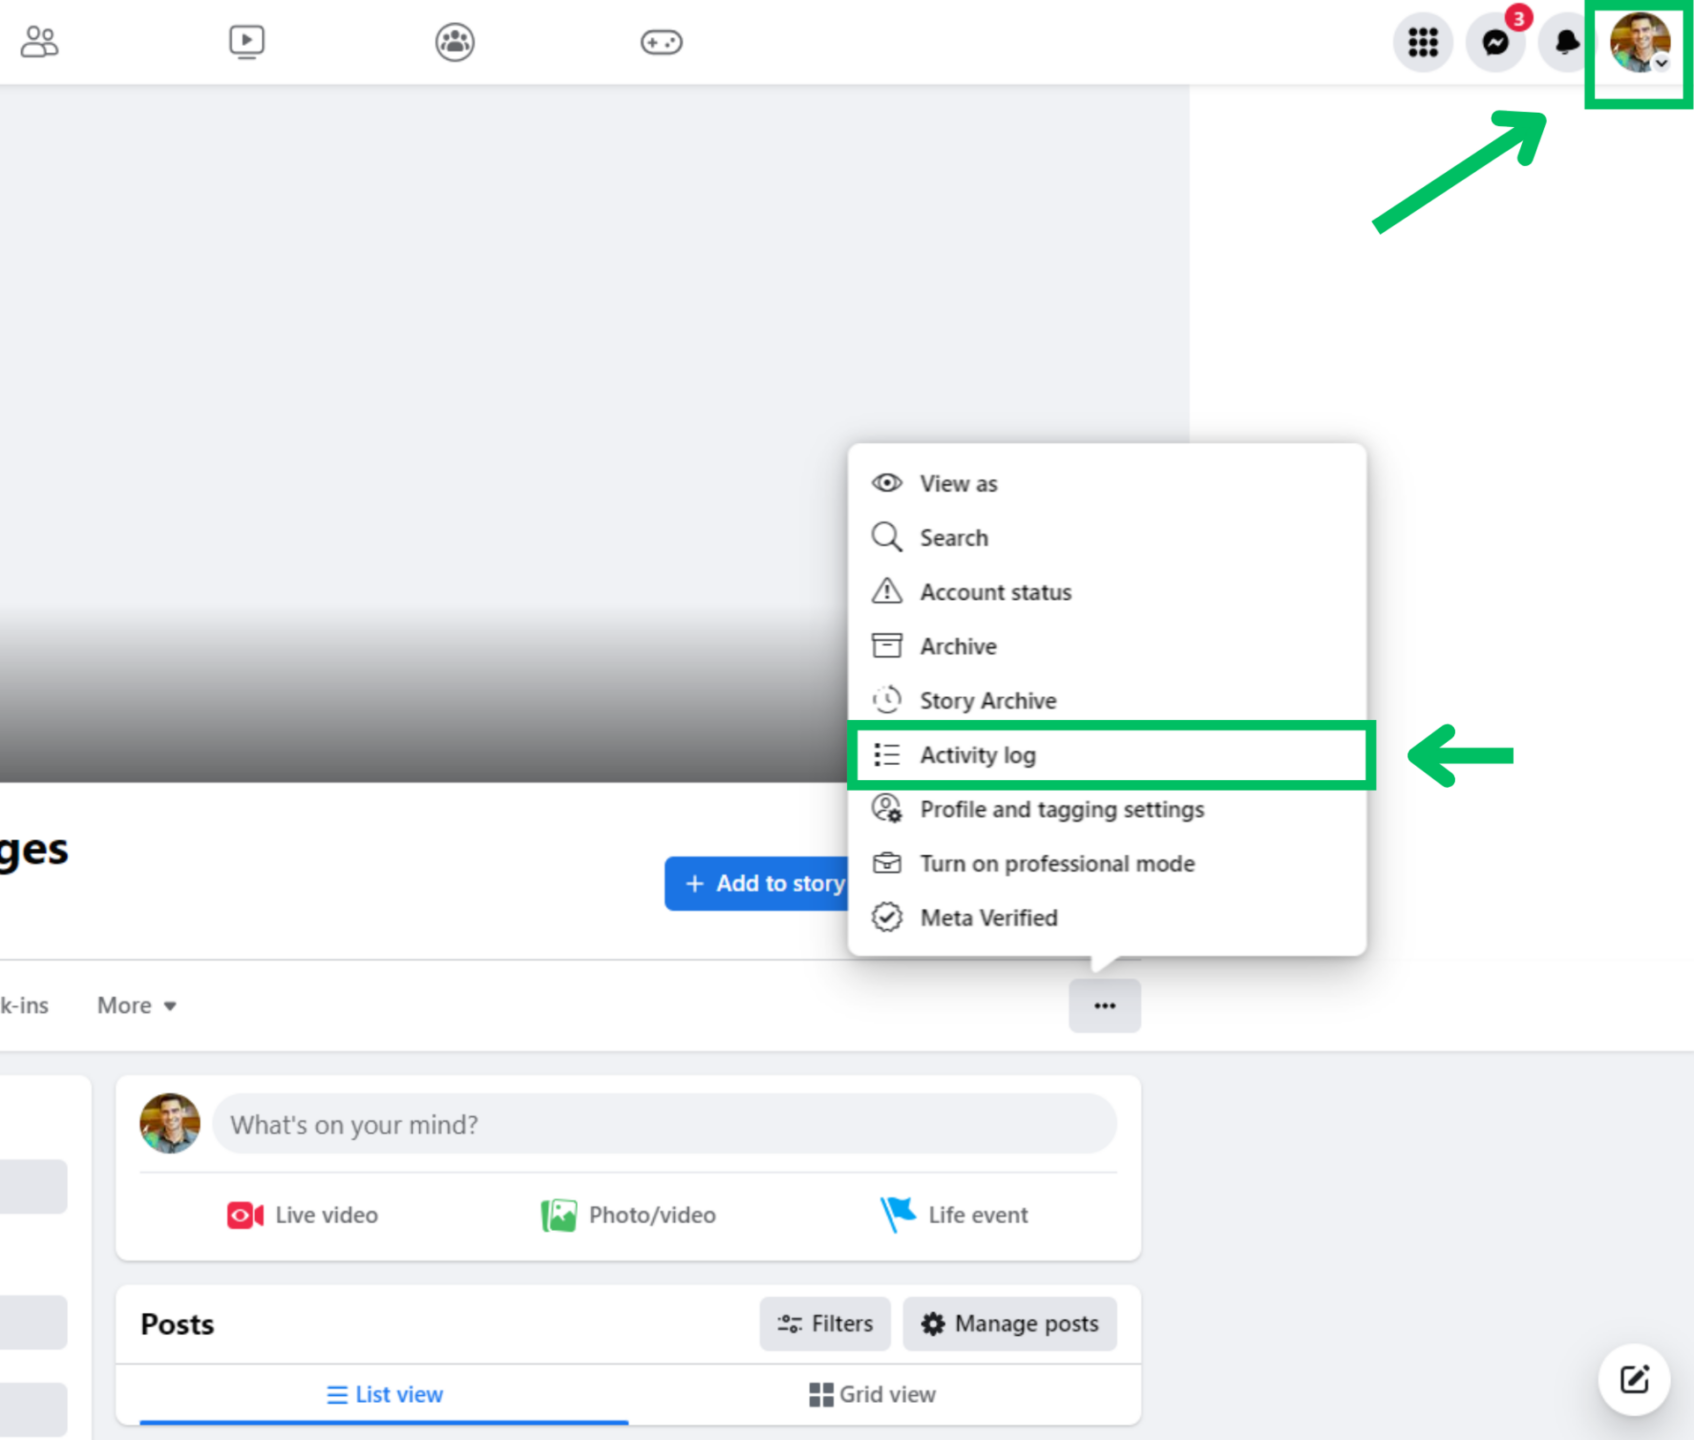Click the What's on your mind field

[664, 1124]
